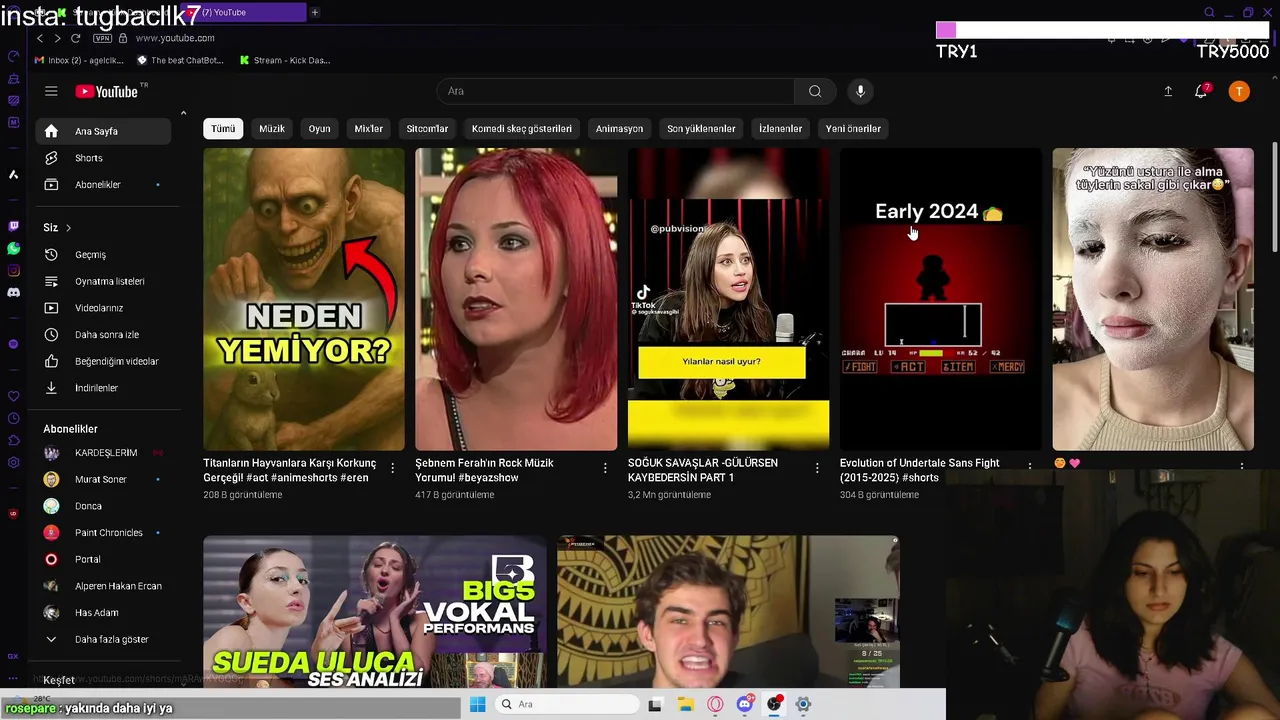The height and width of the screenshot is (720, 1280).
Task: Open Alperen Hakan Ercan channel
Action: pos(104,586)
